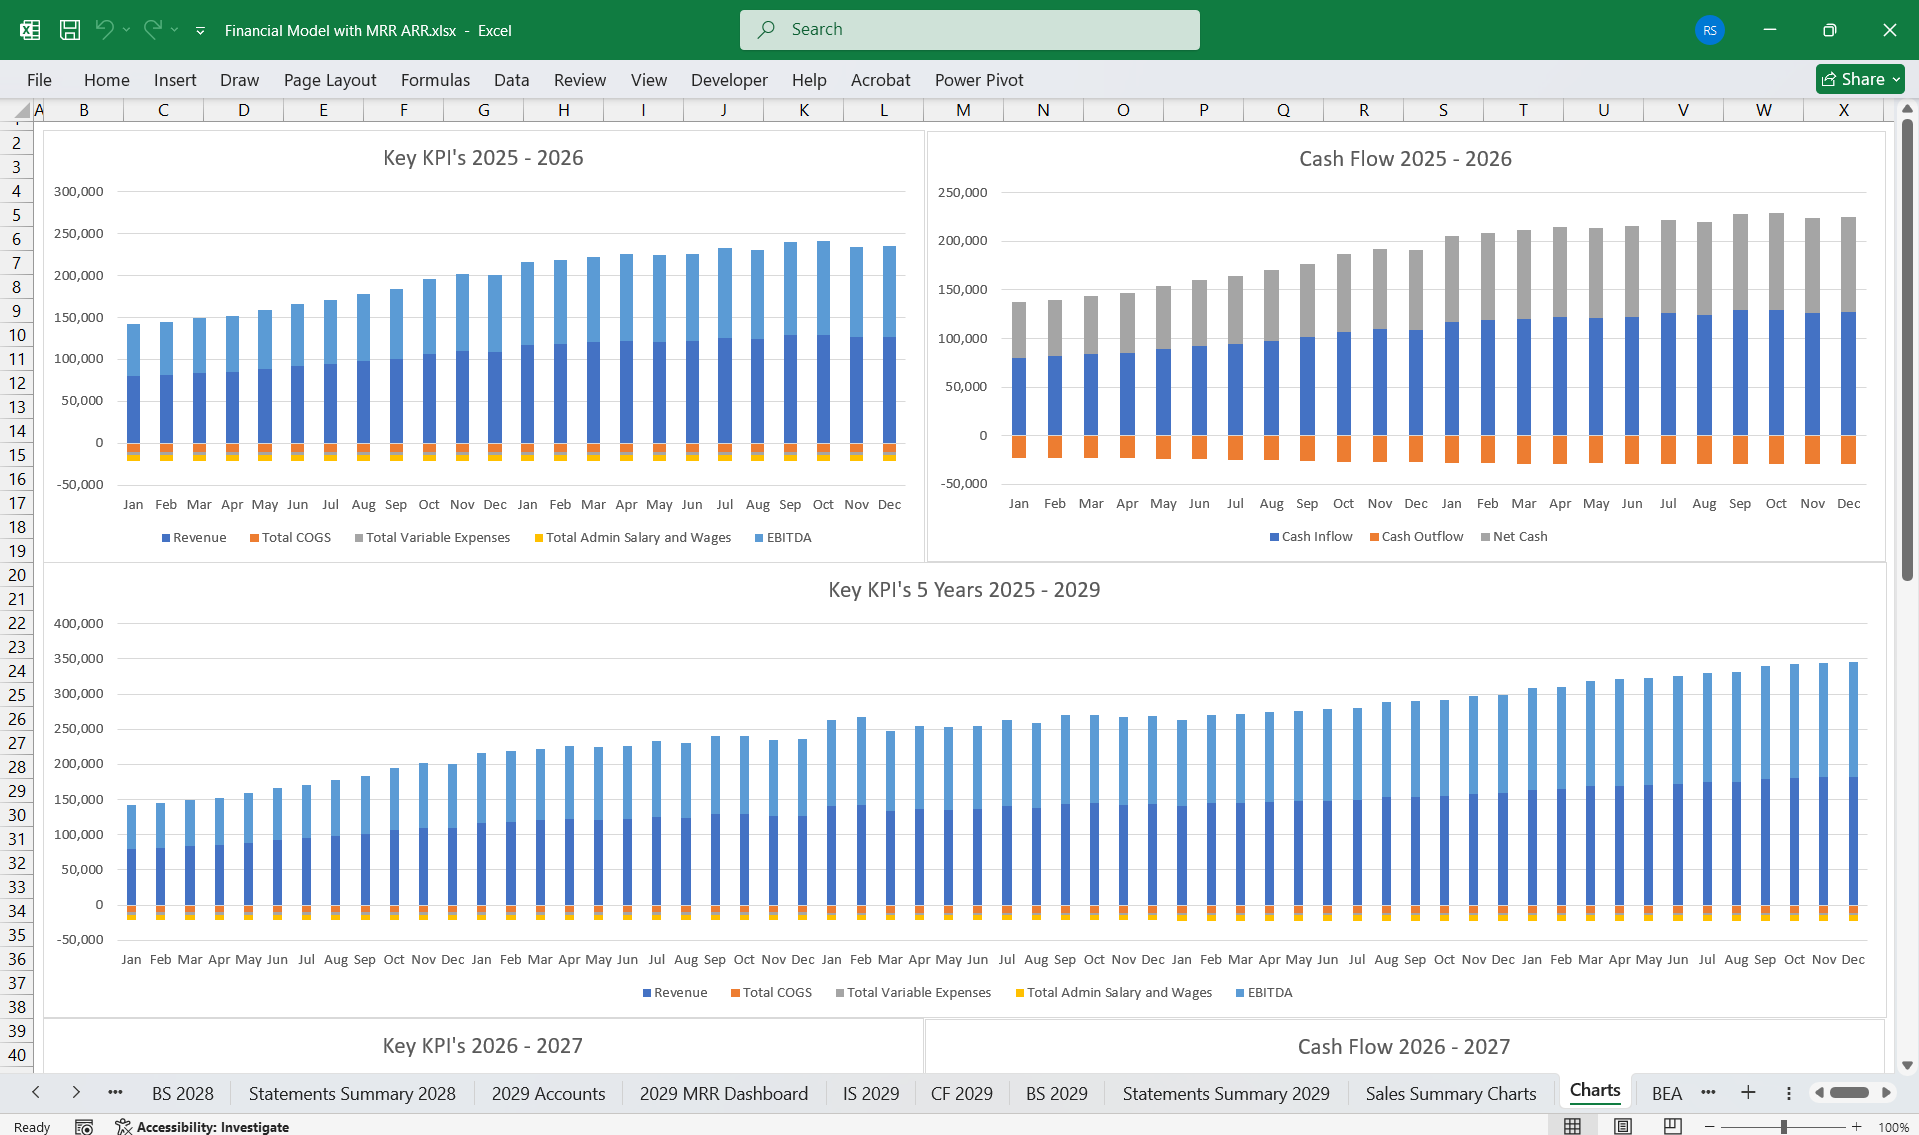Click the vertical scrollbar down arrow
Viewport: 1919px width, 1135px height.
[x=1908, y=1065]
